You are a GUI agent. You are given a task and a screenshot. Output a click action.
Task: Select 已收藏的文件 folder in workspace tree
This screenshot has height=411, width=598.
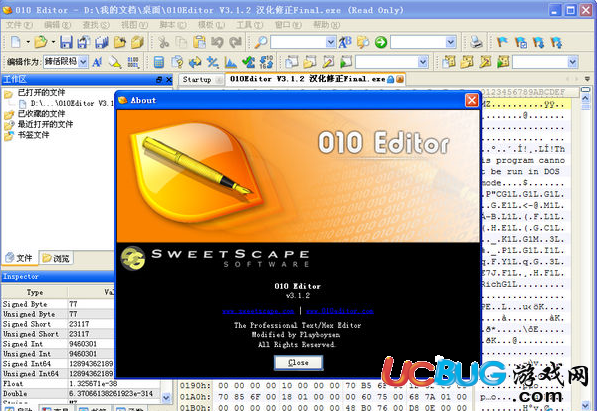[41, 114]
